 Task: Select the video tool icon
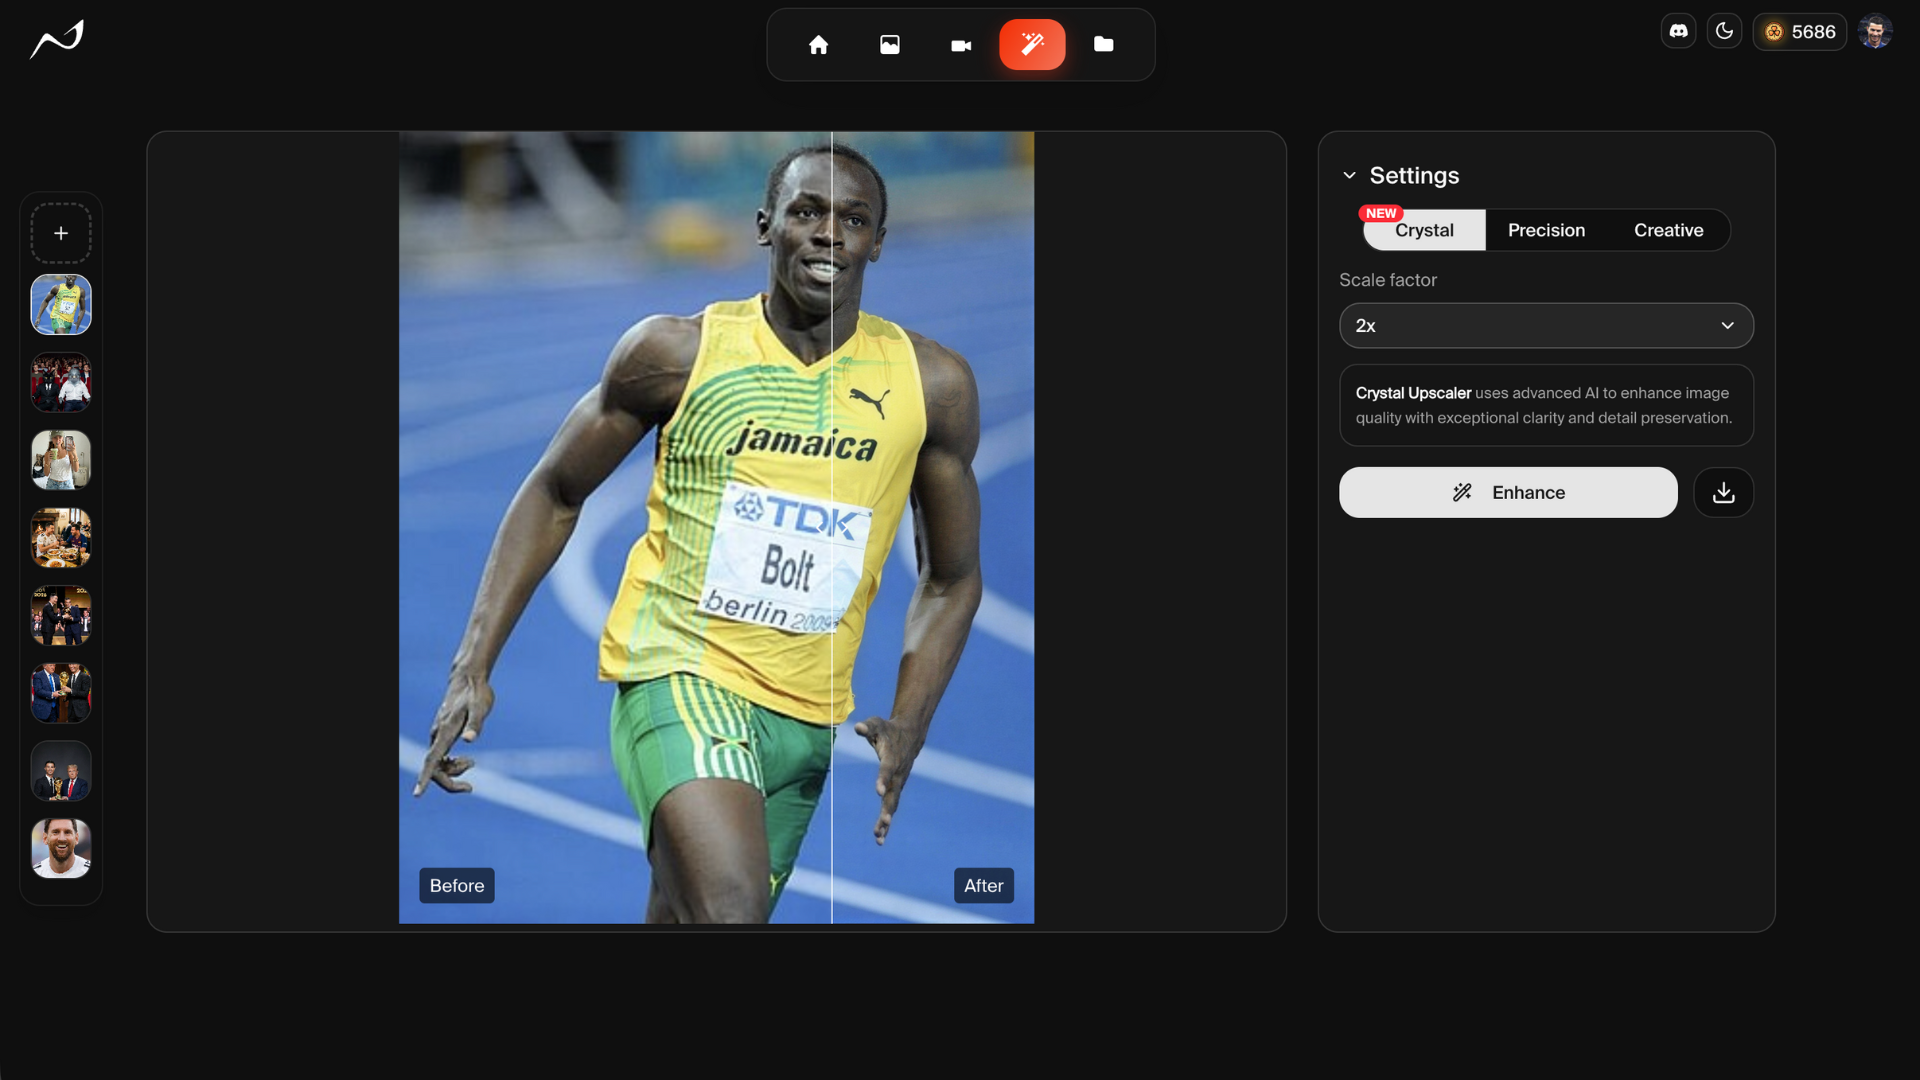[x=961, y=45]
